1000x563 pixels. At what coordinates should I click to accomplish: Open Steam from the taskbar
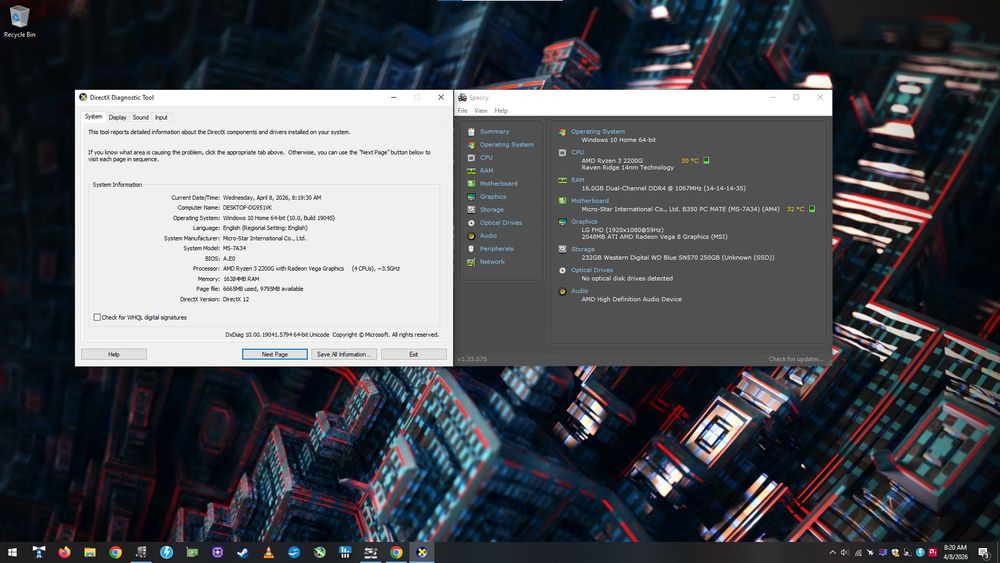point(243,552)
